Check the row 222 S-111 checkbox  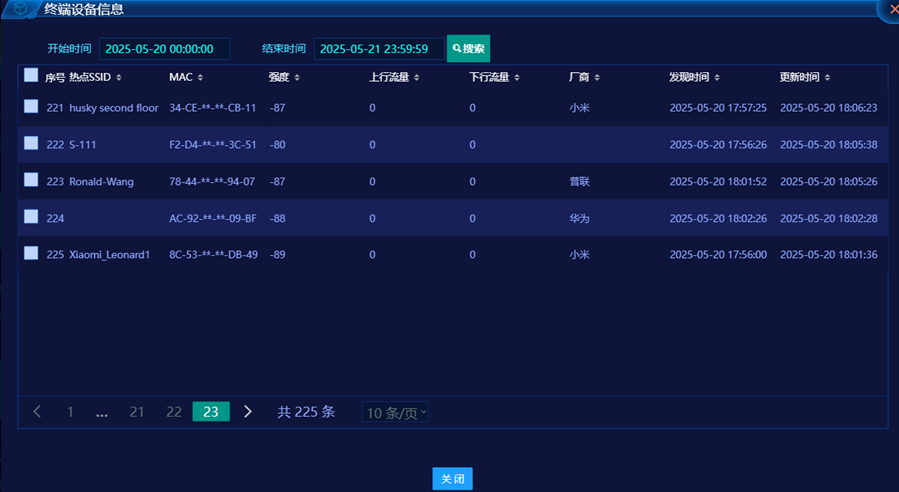pyautogui.click(x=31, y=143)
